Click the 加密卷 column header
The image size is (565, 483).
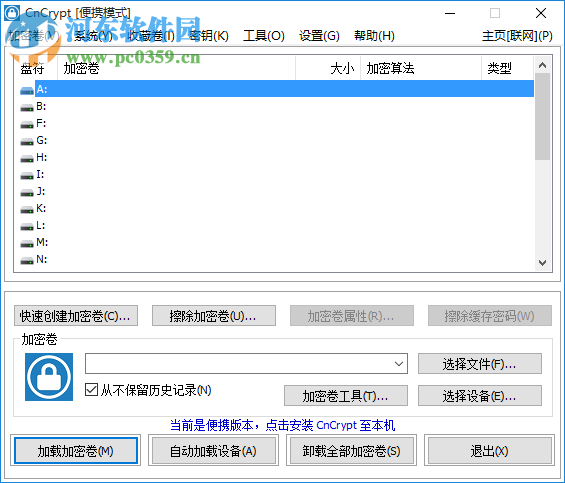[176, 68]
